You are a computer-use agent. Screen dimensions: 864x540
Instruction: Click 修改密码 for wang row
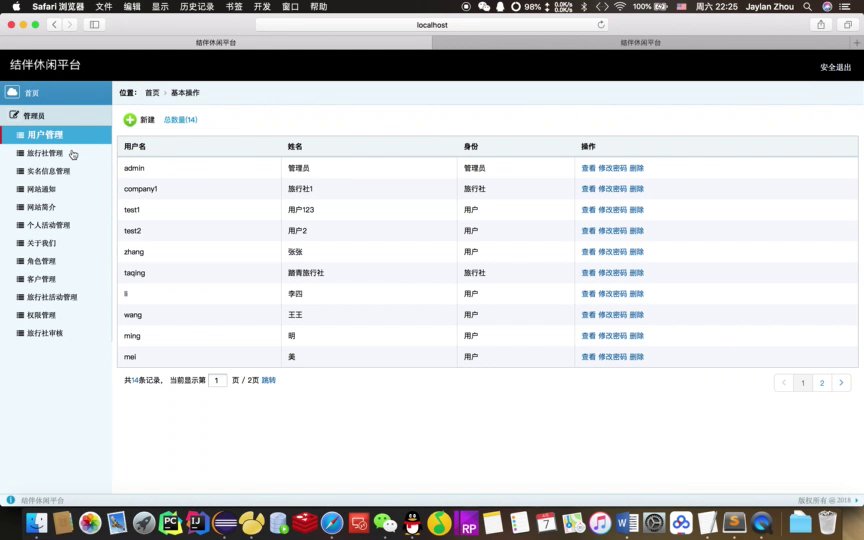pos(613,315)
